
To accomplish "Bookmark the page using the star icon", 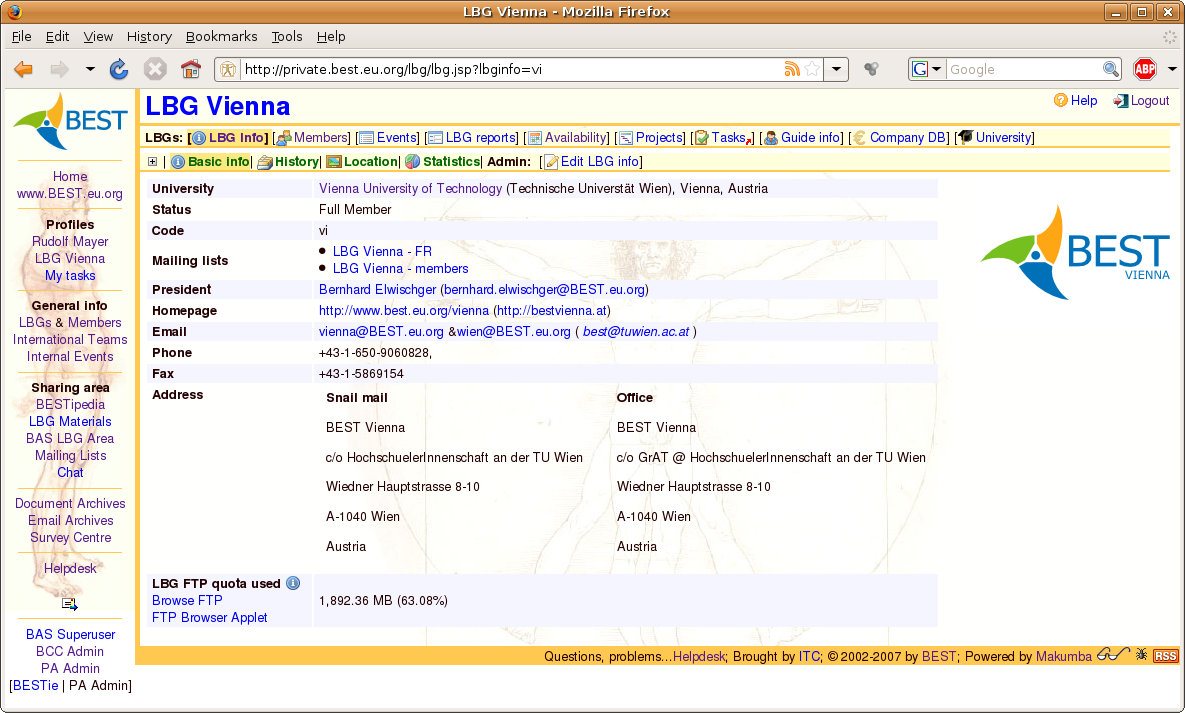I will click(812, 70).
